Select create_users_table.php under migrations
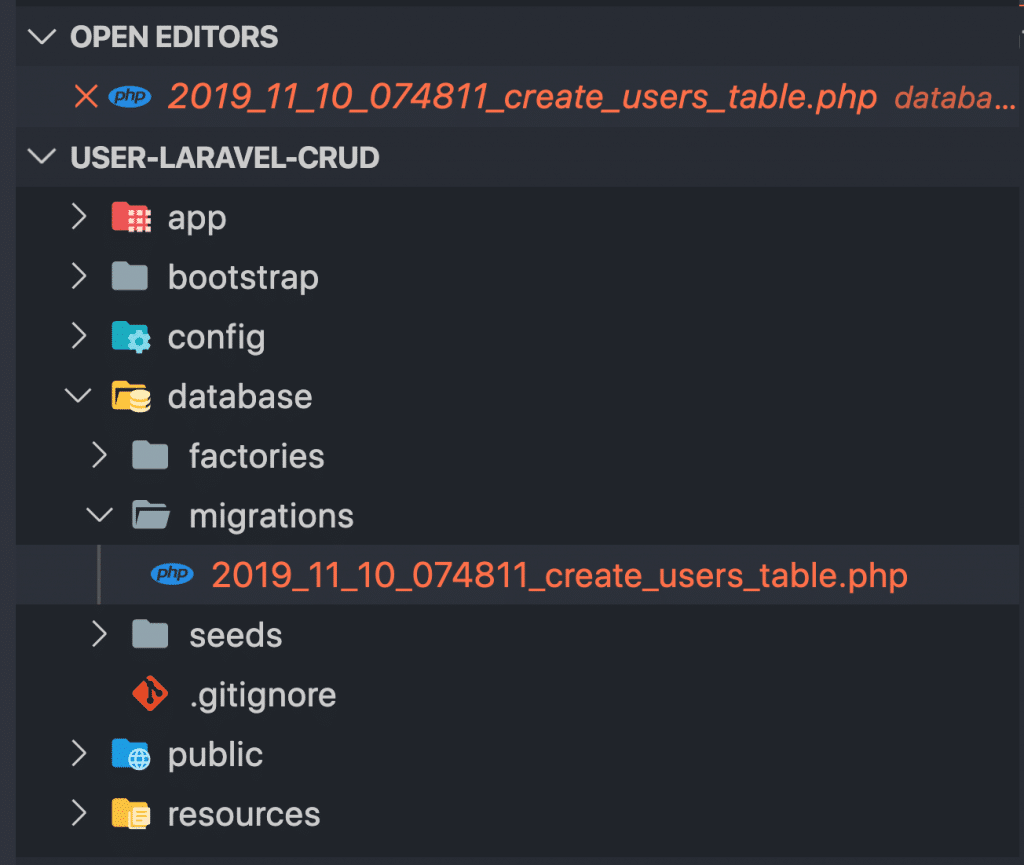The height and width of the screenshot is (865, 1024). pyautogui.click(x=559, y=575)
